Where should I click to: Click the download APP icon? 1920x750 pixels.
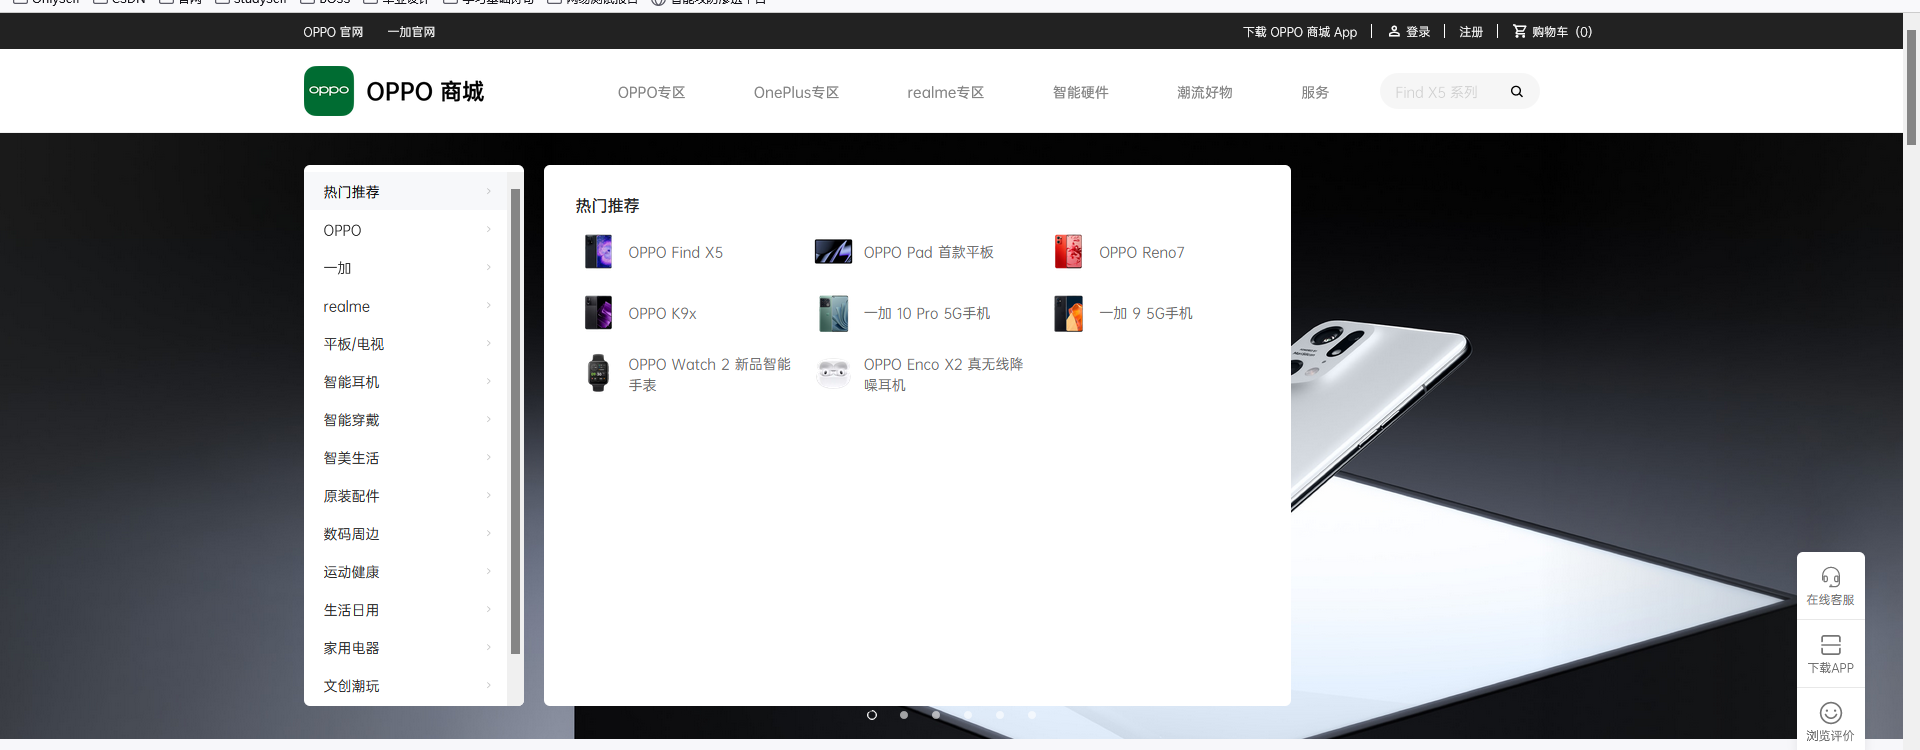(1830, 645)
